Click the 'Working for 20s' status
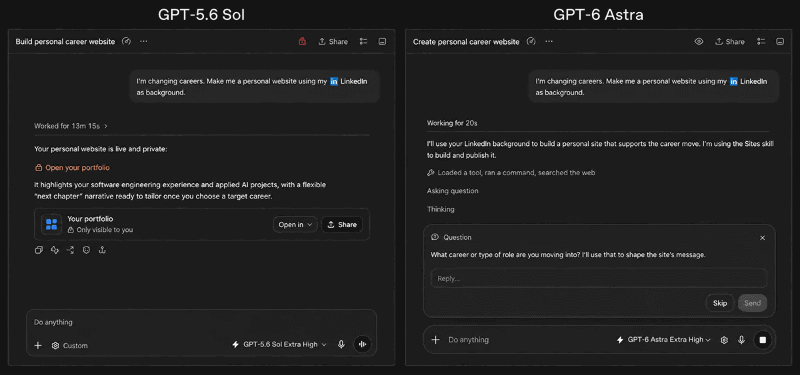Screen dimensions: 800x375 click(452, 123)
